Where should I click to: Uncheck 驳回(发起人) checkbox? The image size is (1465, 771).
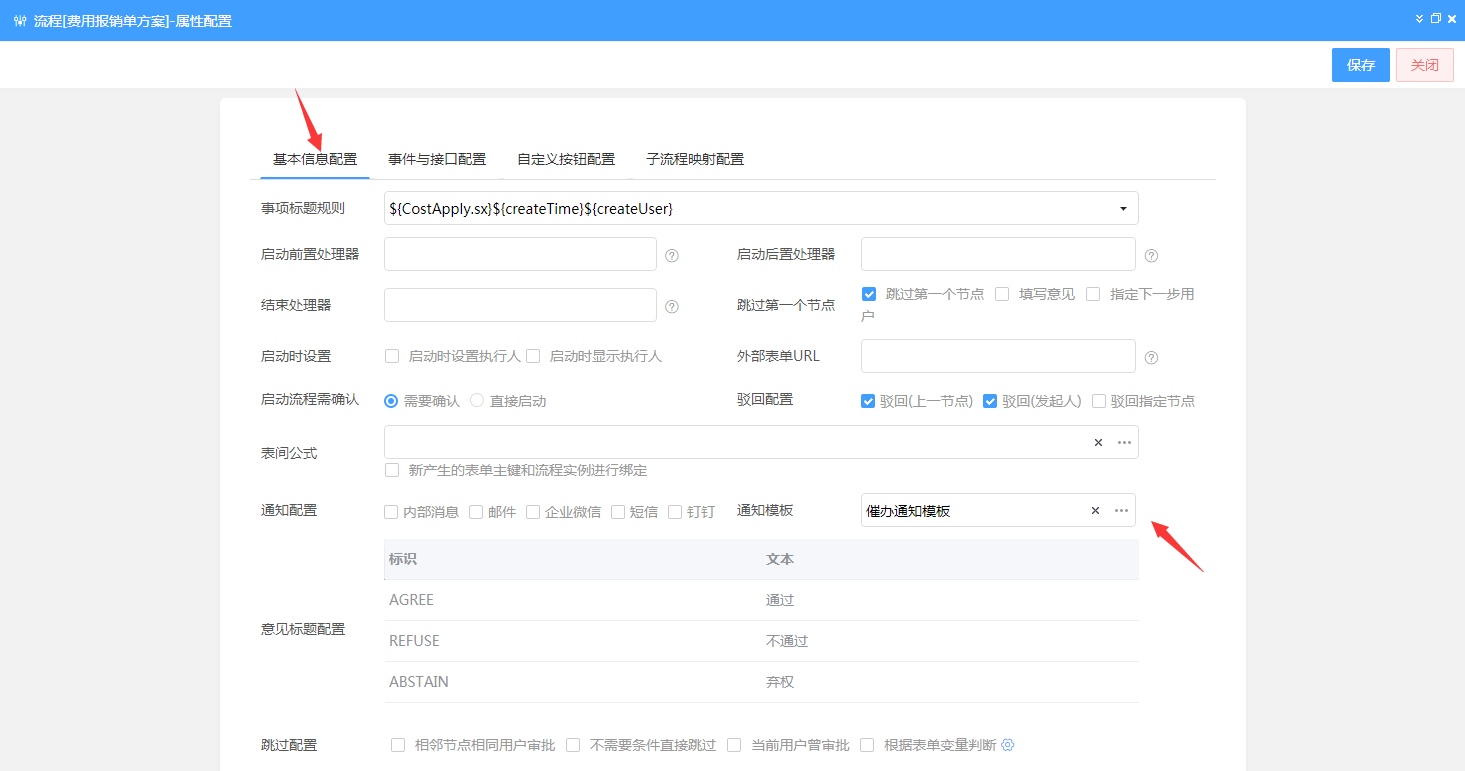(x=990, y=401)
